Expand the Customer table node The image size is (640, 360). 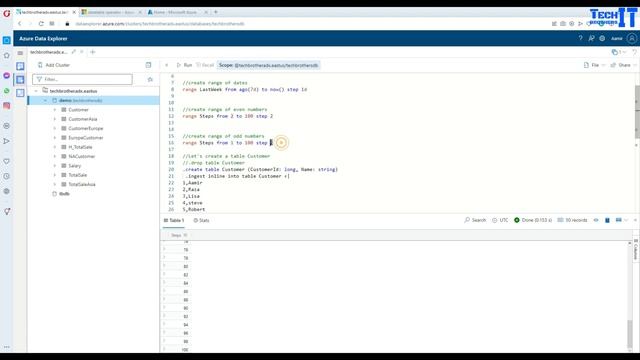point(55,110)
